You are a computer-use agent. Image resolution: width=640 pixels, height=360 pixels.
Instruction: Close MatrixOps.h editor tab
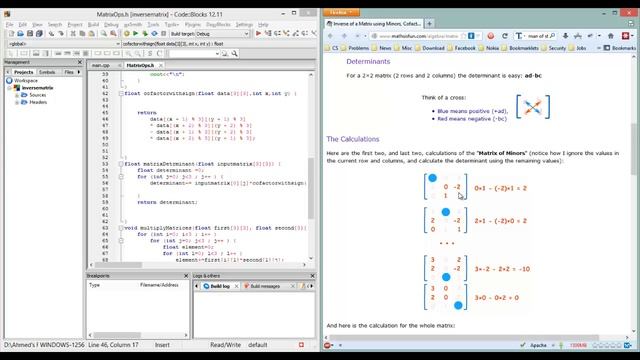point(161,65)
